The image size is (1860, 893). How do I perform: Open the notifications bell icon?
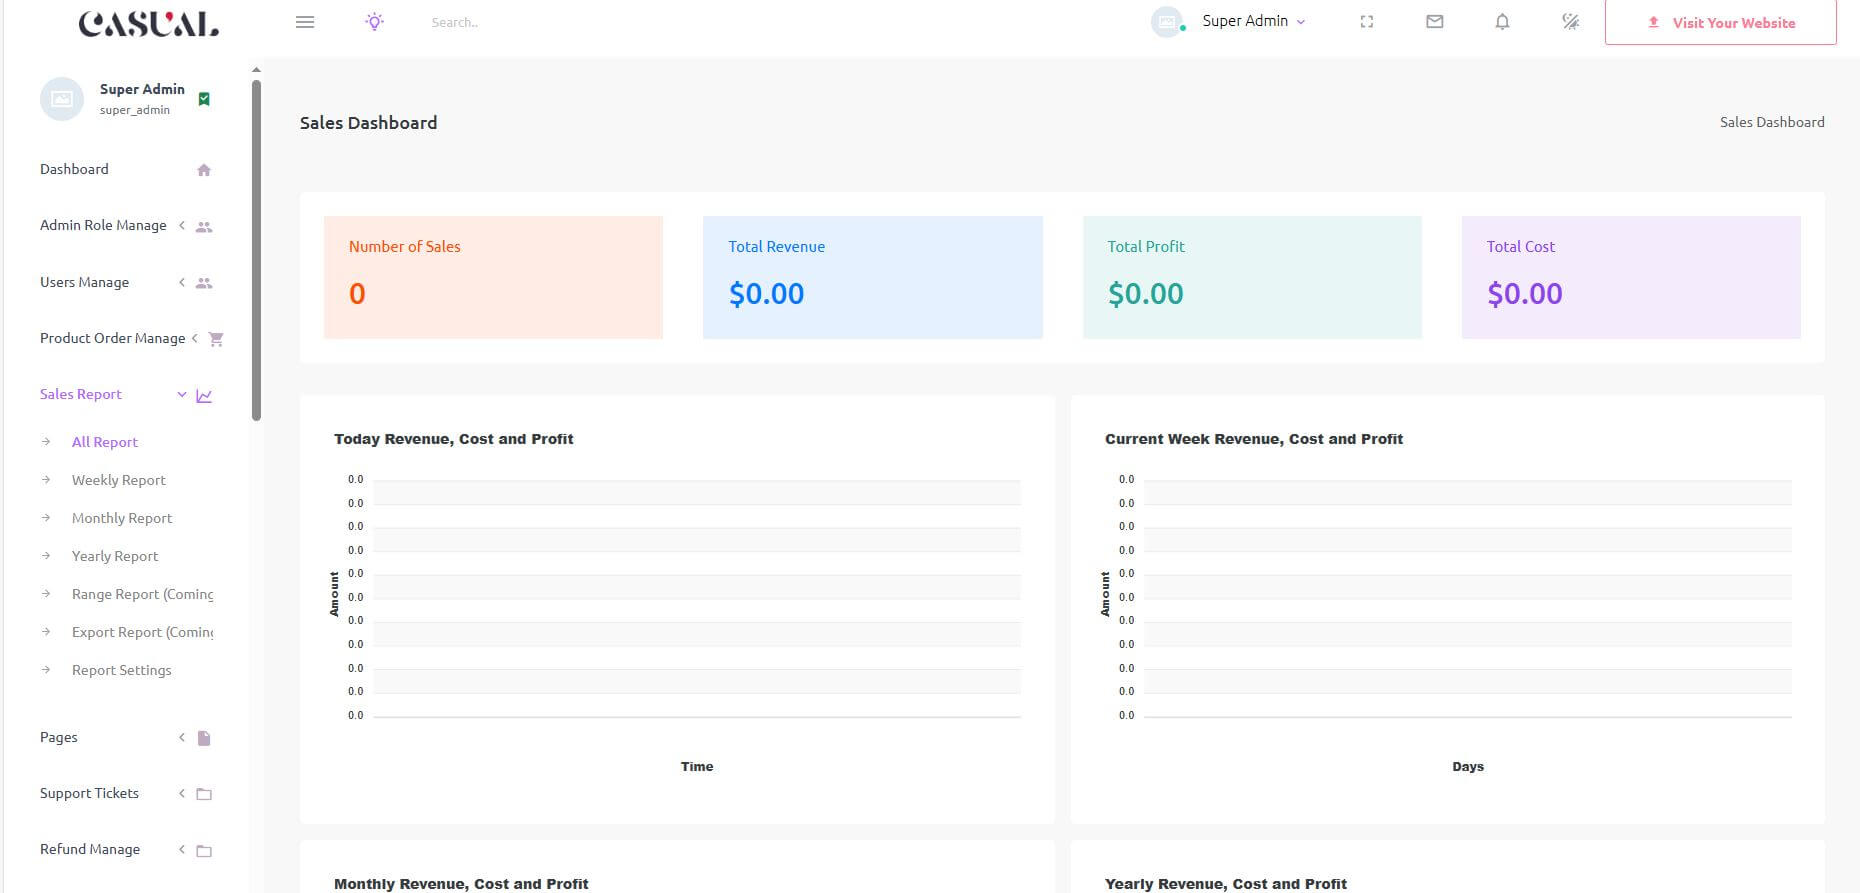pyautogui.click(x=1502, y=22)
